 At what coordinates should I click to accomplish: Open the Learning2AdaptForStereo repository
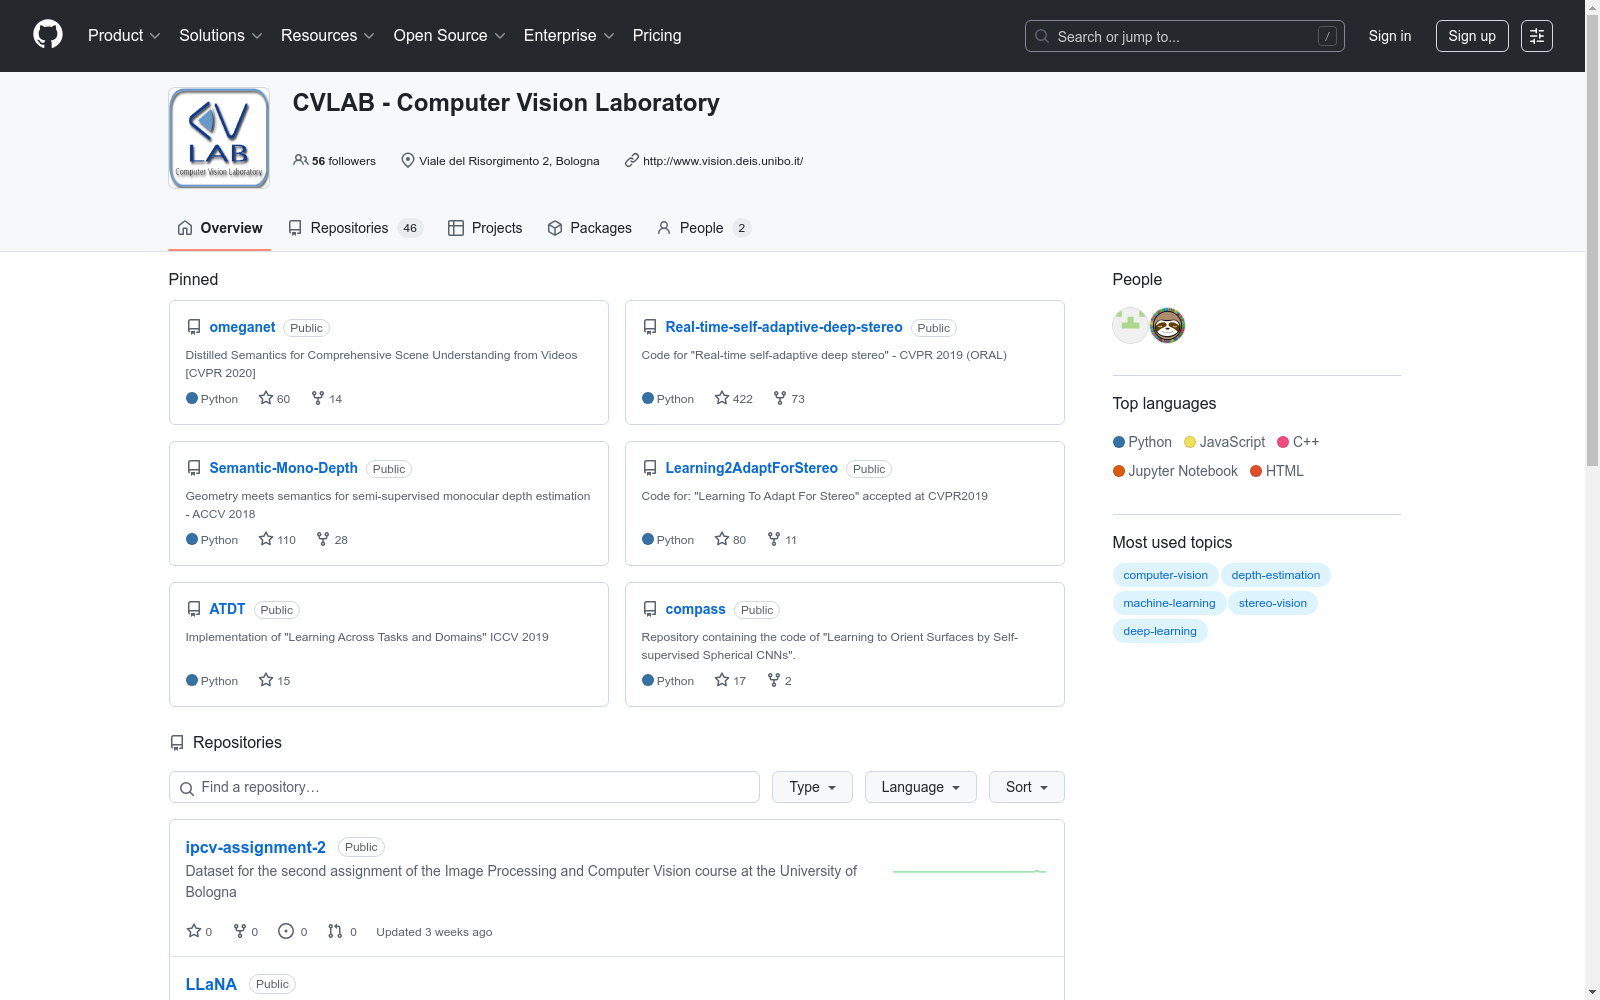tap(752, 468)
